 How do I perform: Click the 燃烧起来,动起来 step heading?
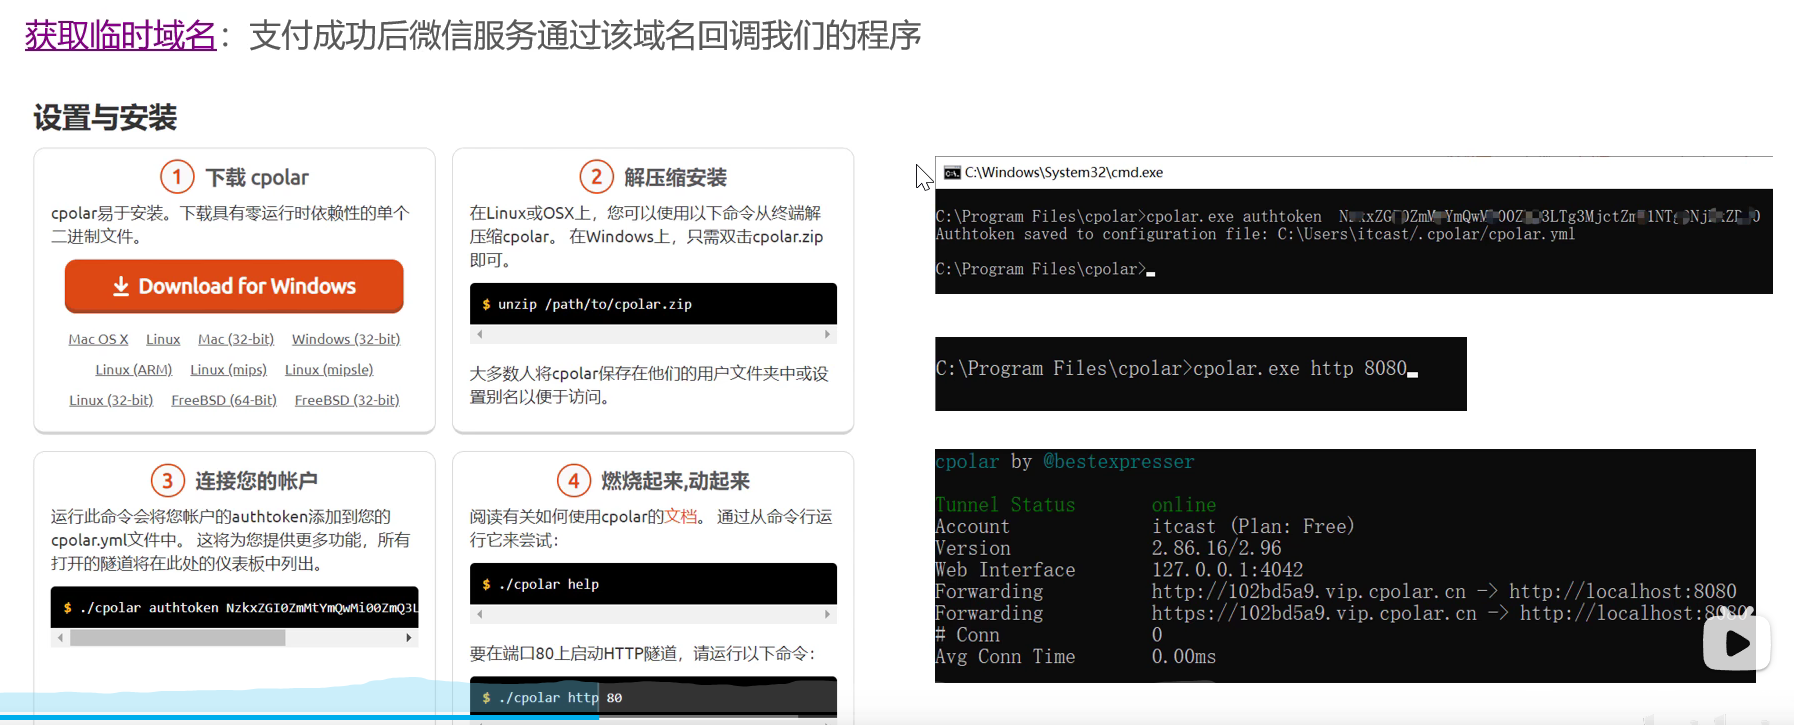pyautogui.click(x=675, y=480)
